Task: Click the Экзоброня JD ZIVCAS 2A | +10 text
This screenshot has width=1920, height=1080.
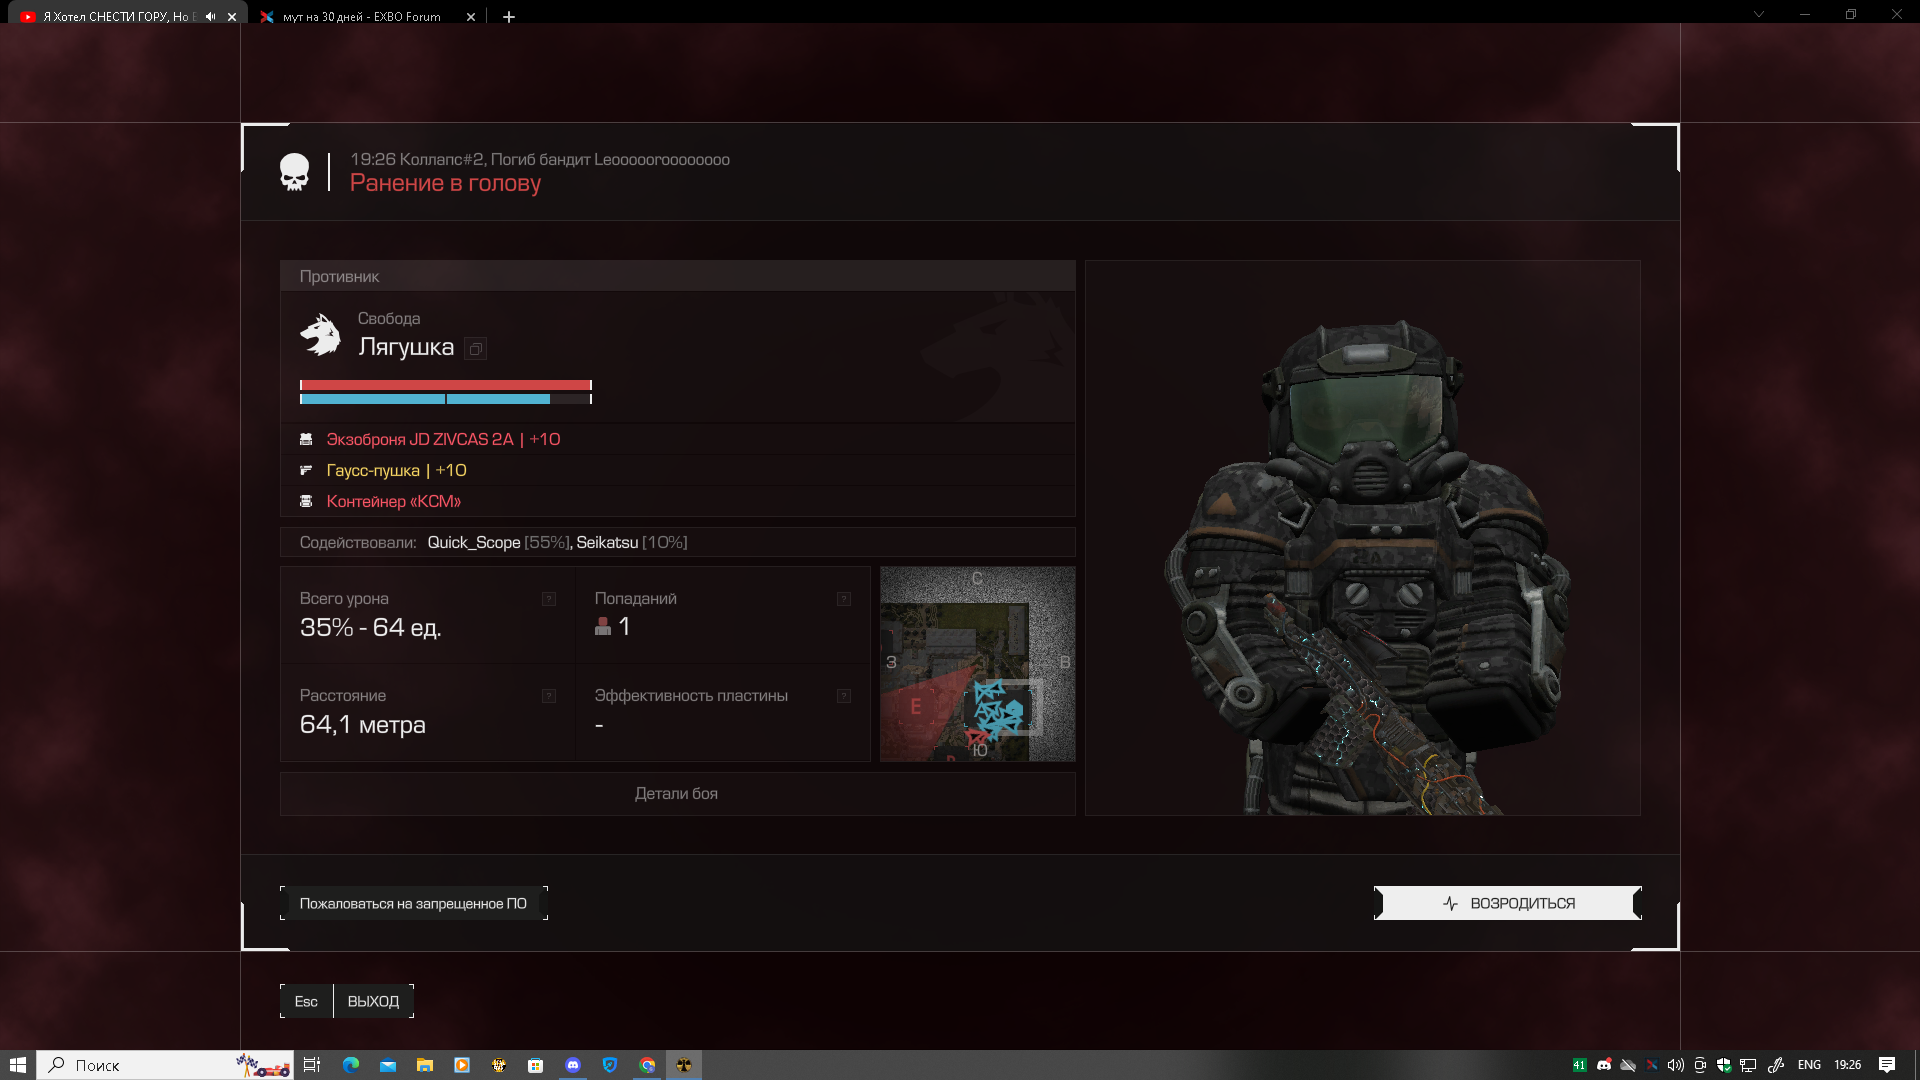Action: [443, 439]
